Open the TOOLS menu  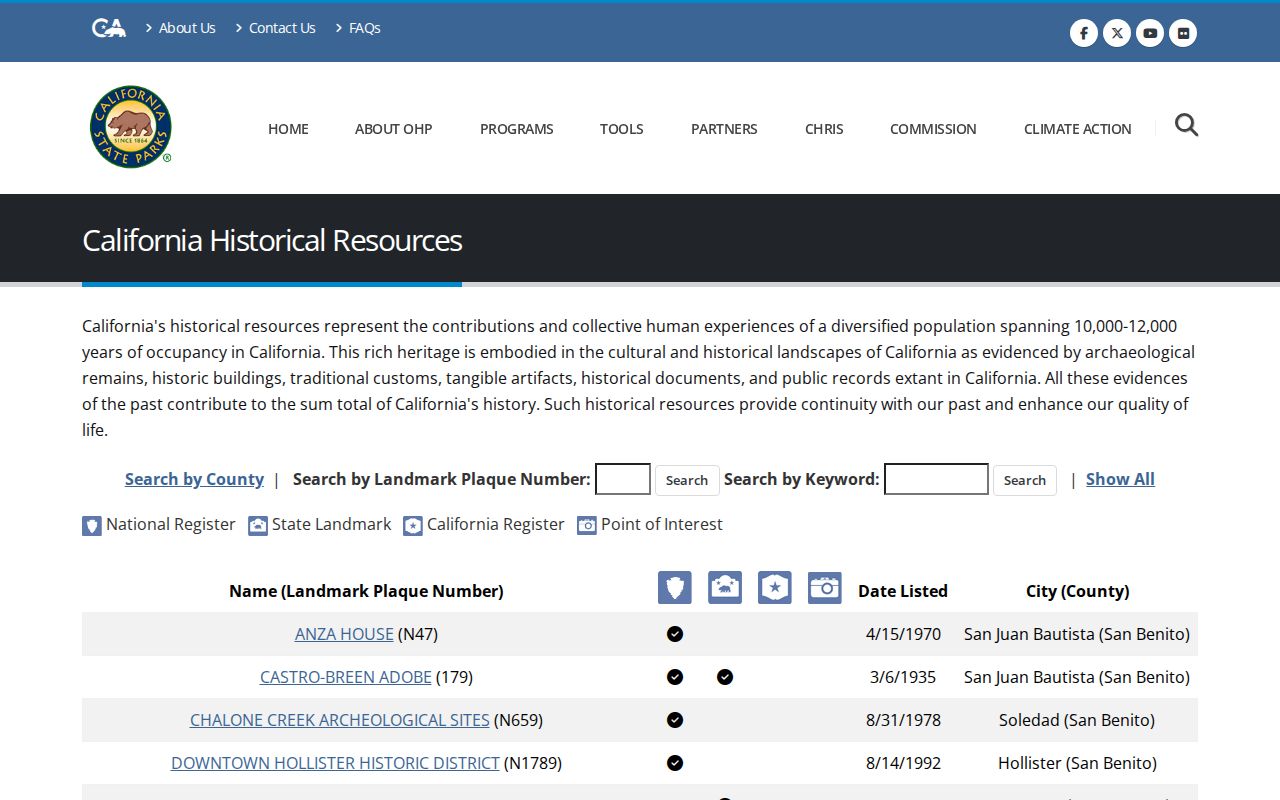[x=622, y=129]
